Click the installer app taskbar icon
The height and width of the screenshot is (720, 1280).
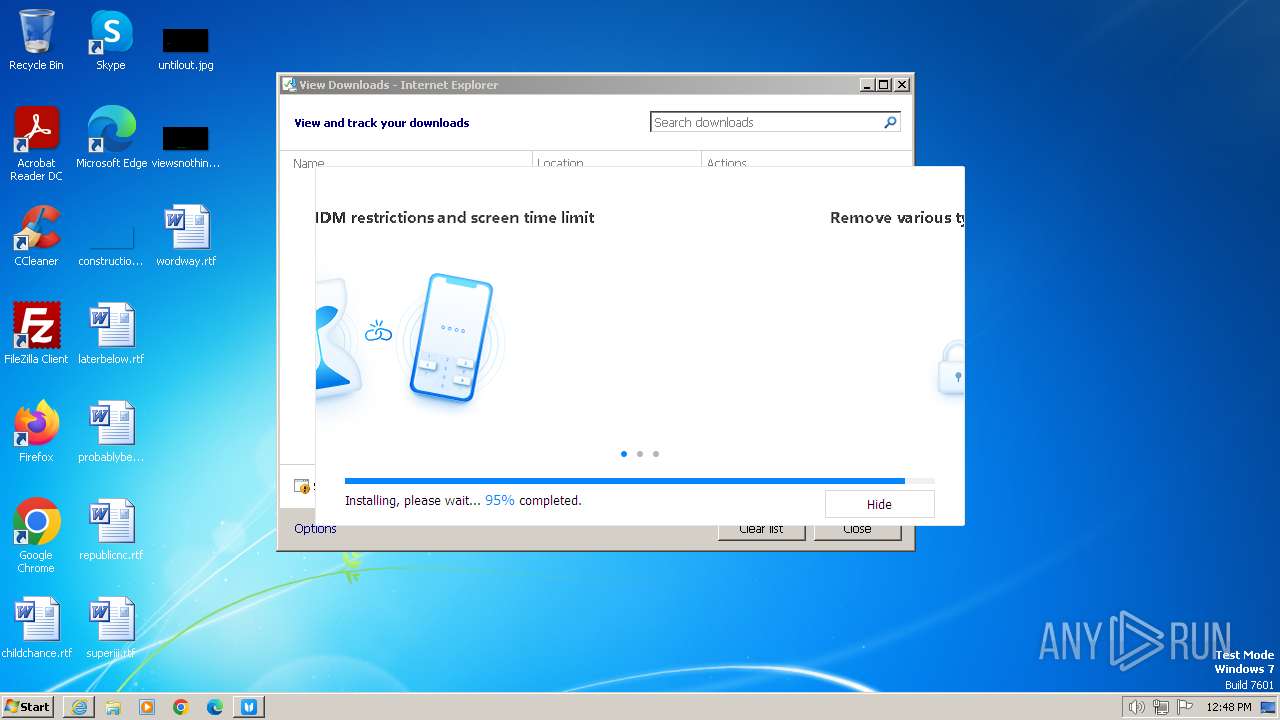[x=249, y=707]
